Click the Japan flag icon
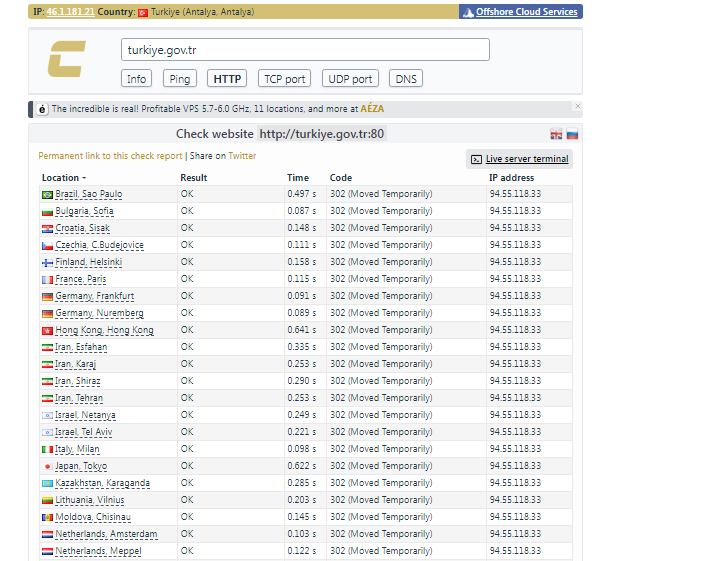The image size is (705, 561). click(47, 467)
